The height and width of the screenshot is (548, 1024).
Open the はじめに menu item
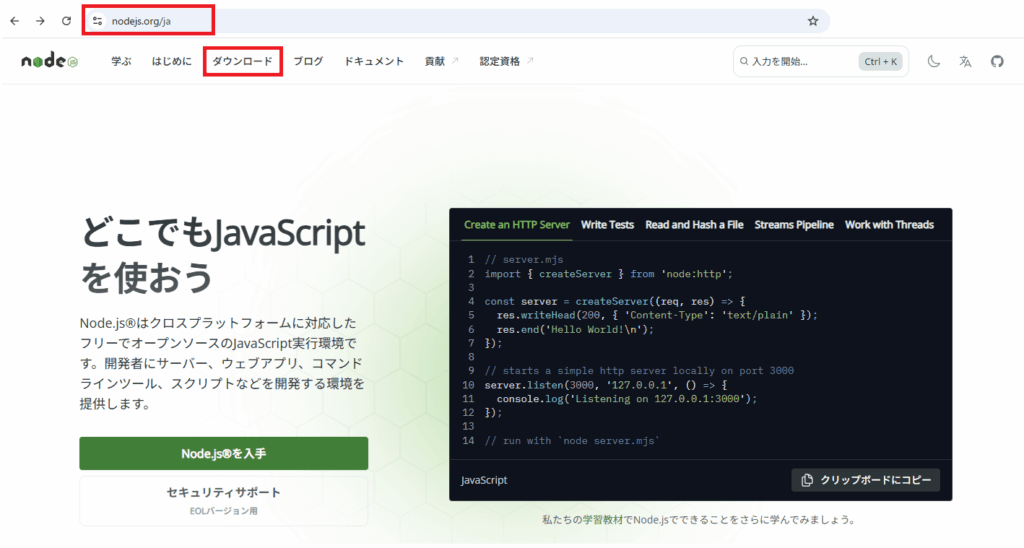coord(172,61)
